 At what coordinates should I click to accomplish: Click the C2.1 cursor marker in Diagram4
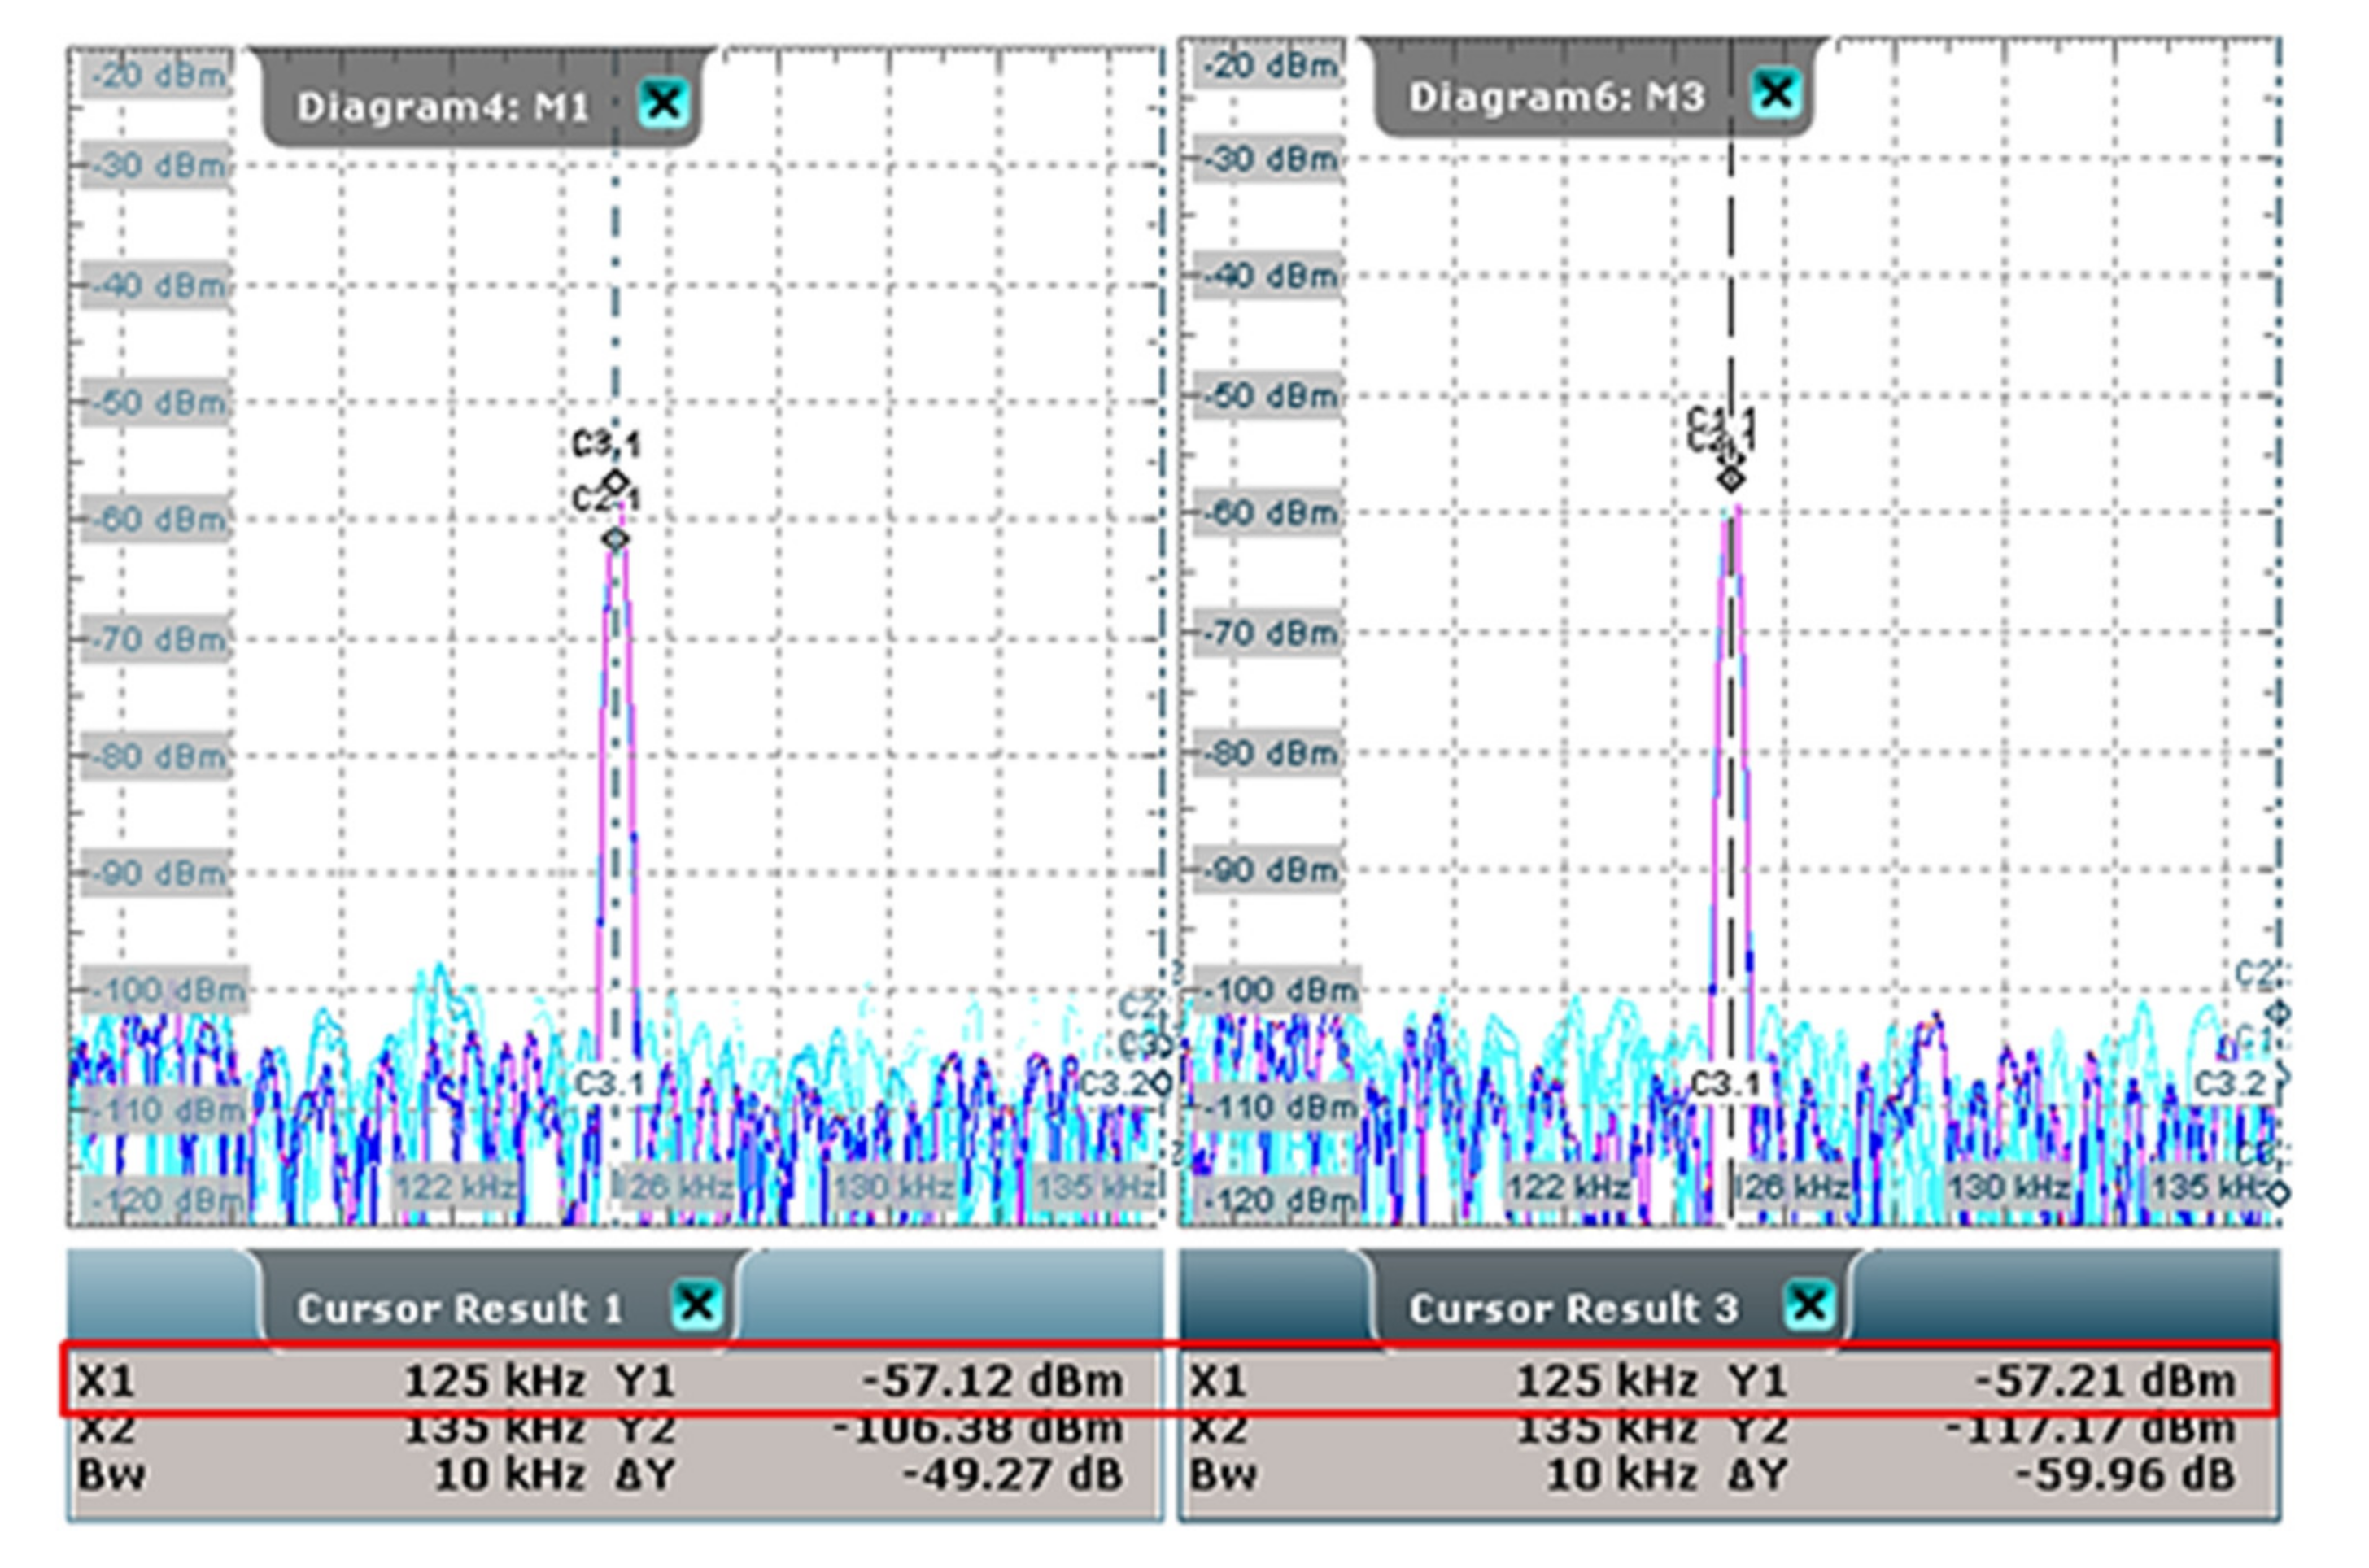[x=616, y=539]
